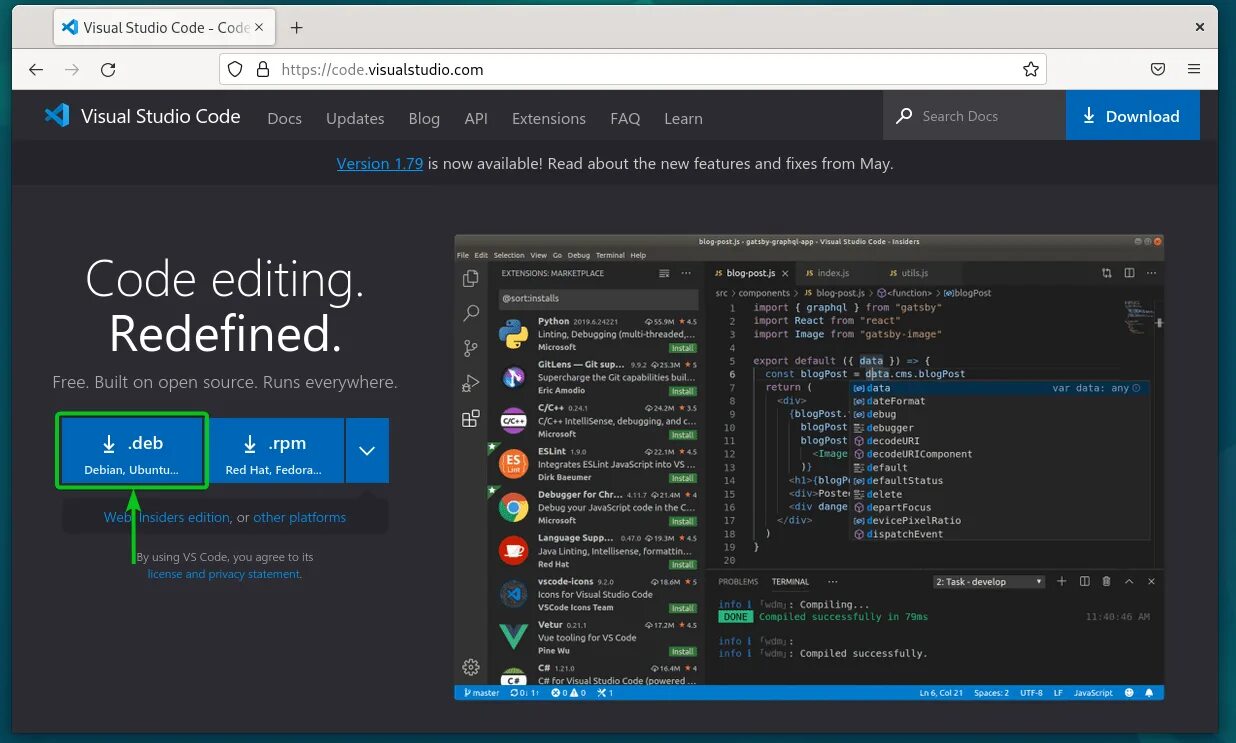Click the VS Code editor hero screenshot
This screenshot has width=1236, height=743.
point(809,467)
